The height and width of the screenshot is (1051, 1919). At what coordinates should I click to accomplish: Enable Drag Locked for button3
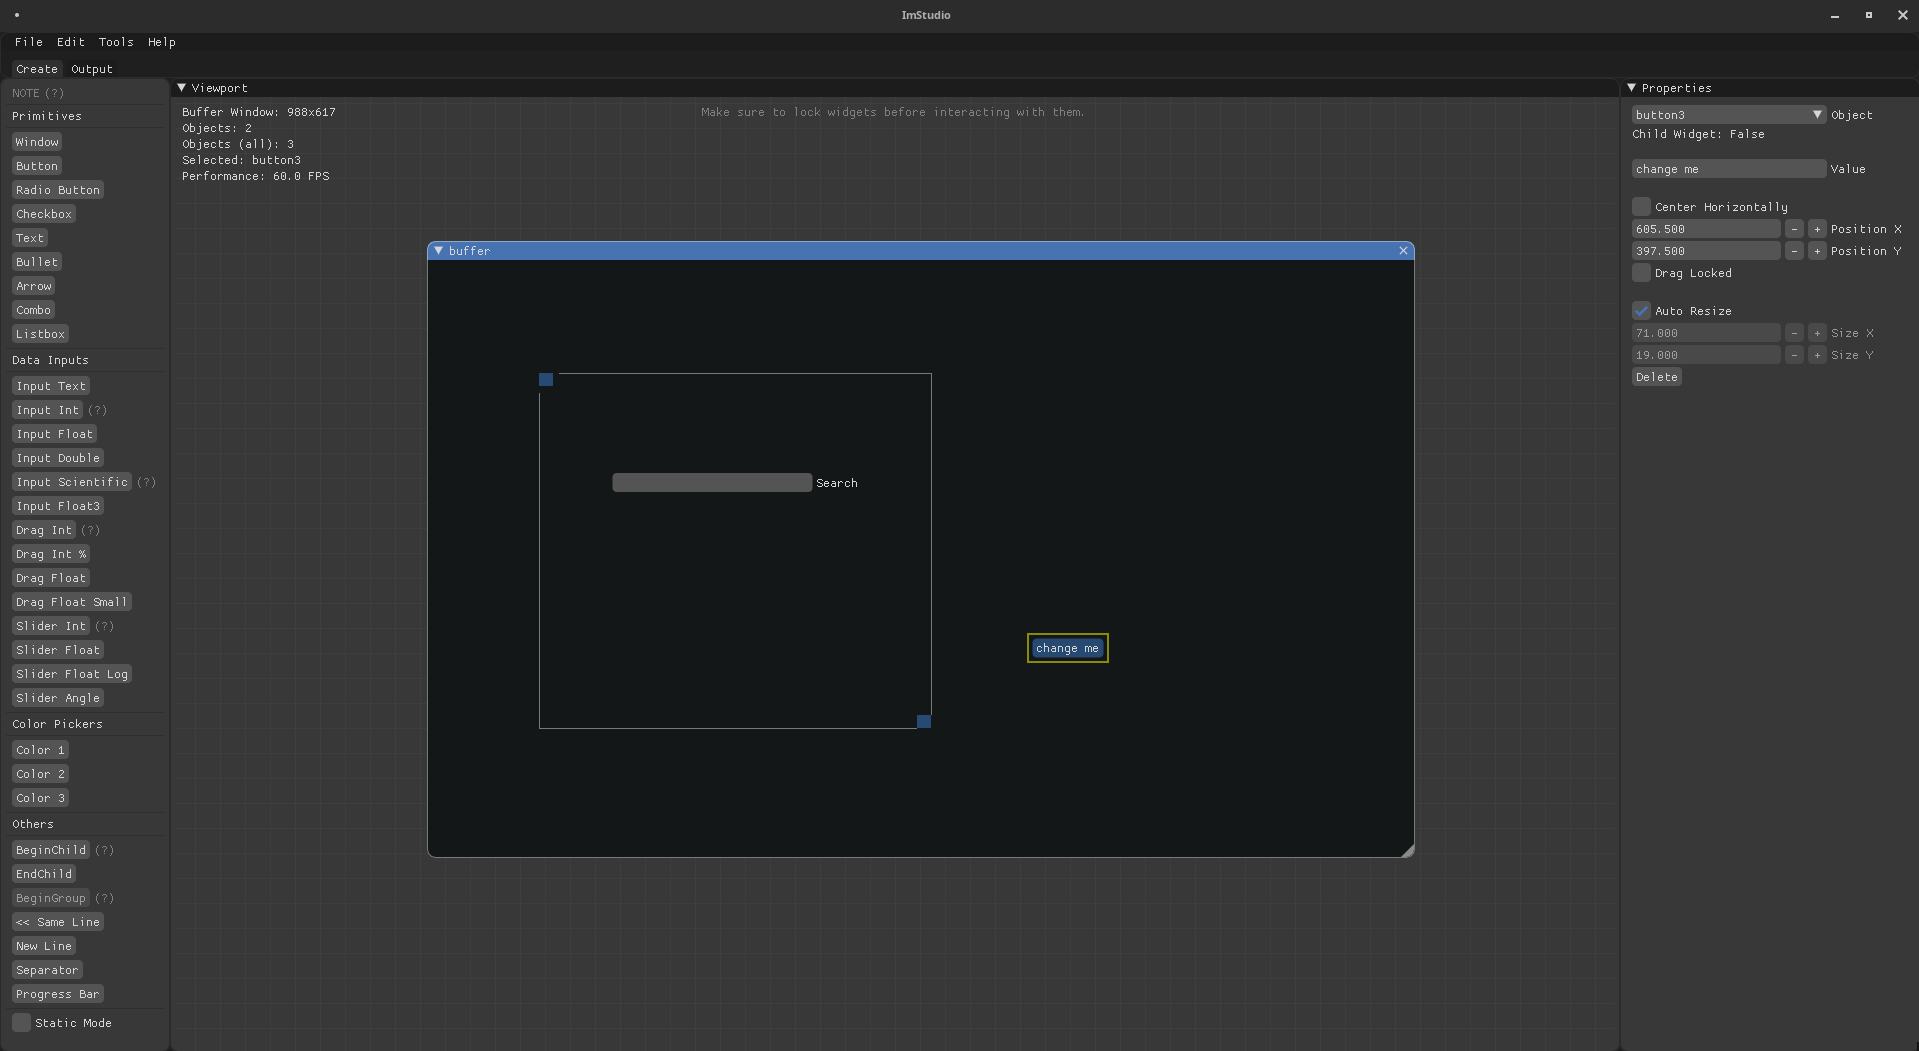click(1641, 273)
